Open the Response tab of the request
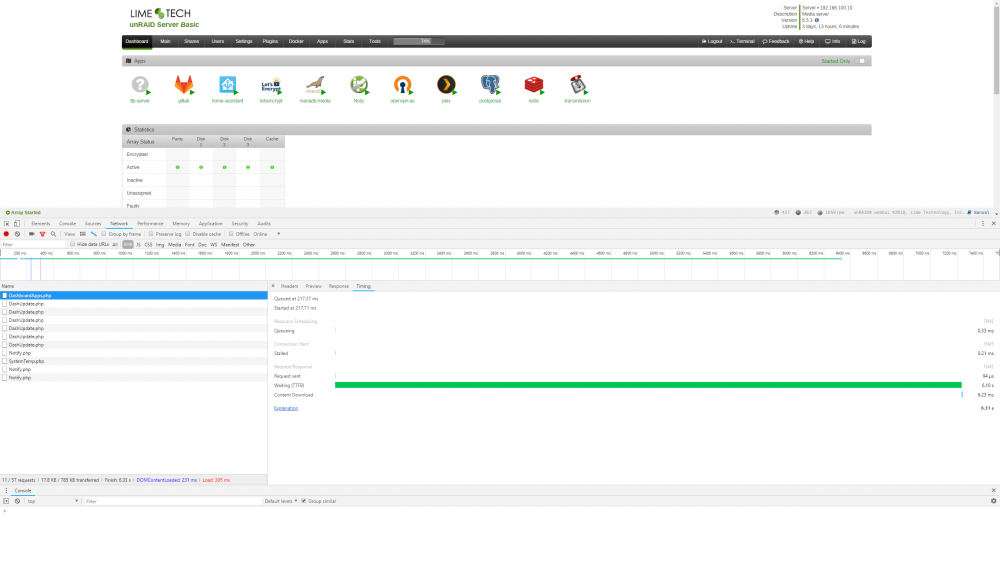The width and height of the screenshot is (1000, 563). [x=339, y=286]
